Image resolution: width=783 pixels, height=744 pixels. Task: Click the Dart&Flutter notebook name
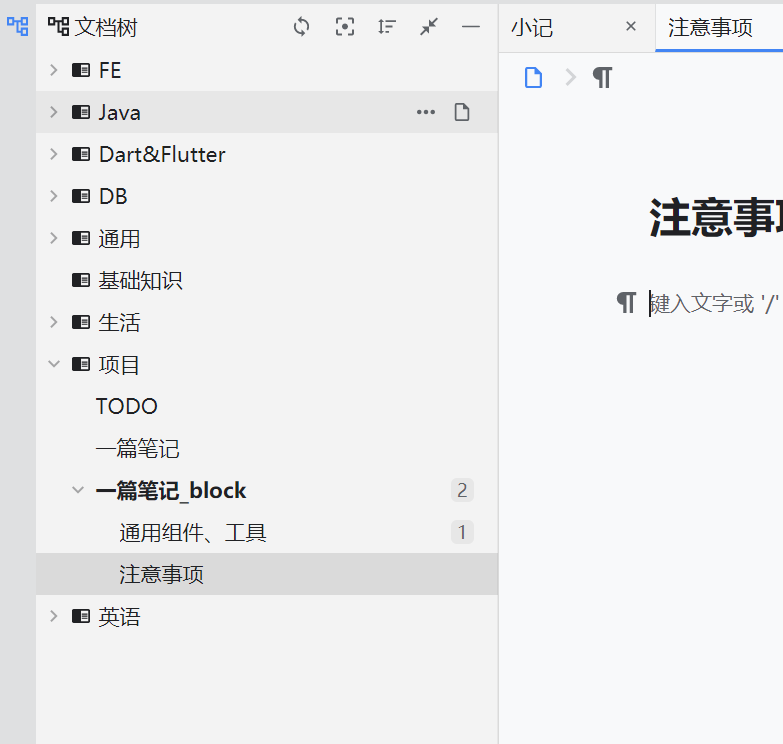pyautogui.click(x=162, y=154)
